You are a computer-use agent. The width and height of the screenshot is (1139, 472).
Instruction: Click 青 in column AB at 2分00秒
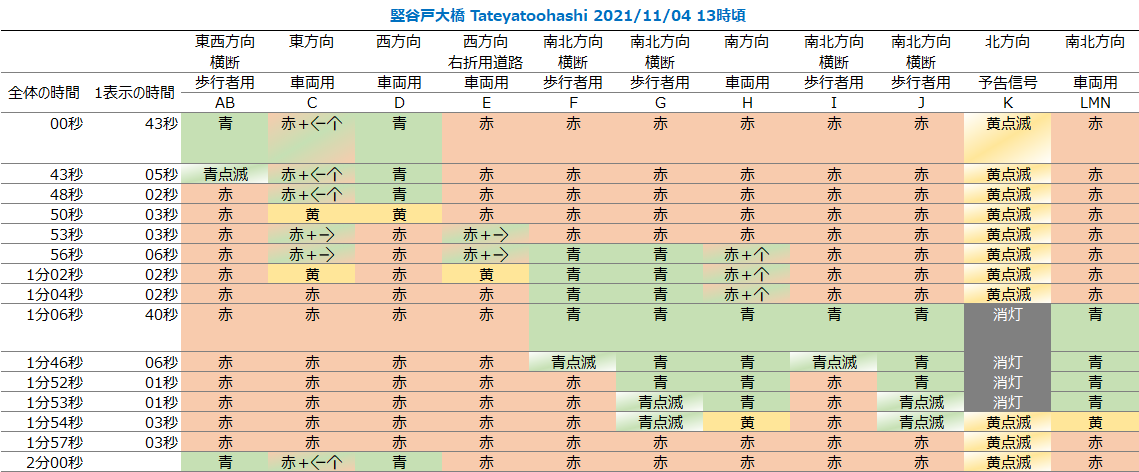pyautogui.click(x=224, y=462)
